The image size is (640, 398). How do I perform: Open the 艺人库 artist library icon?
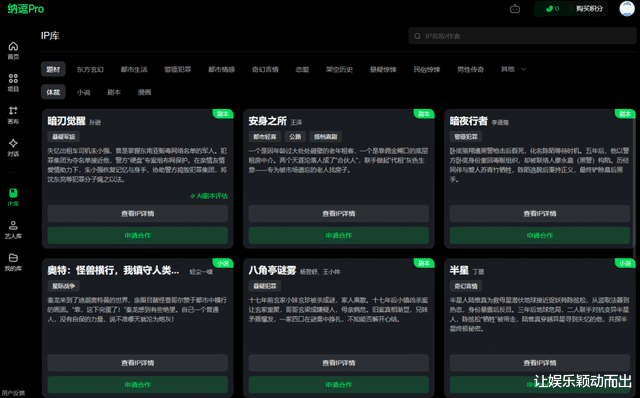point(13,229)
